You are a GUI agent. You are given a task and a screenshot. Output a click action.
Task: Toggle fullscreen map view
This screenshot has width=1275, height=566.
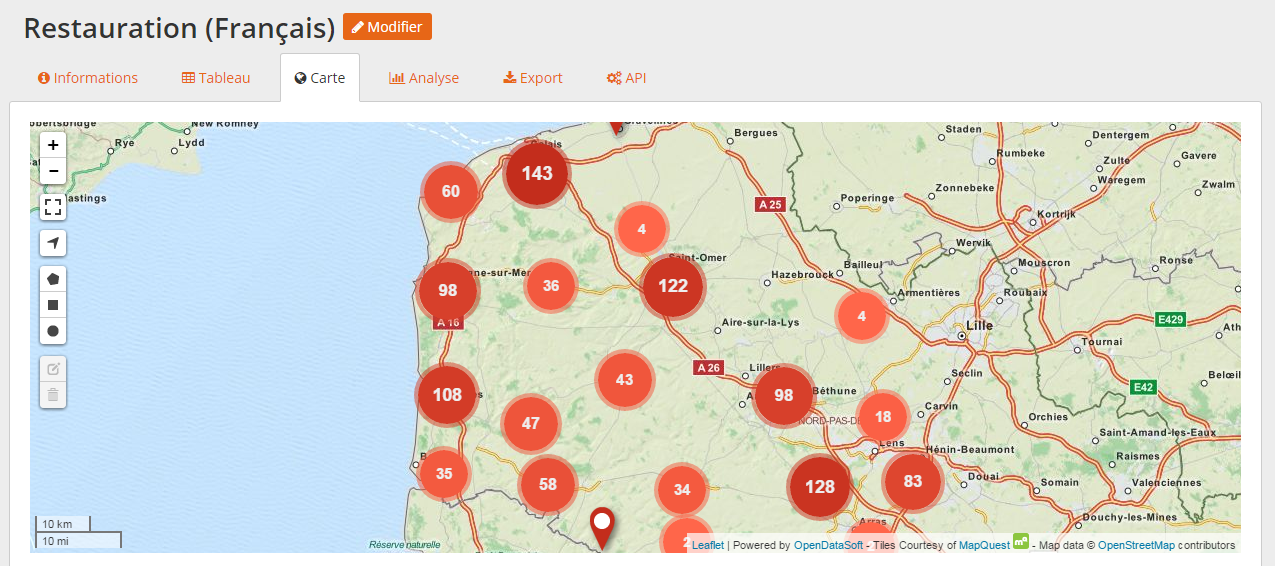click(53, 207)
